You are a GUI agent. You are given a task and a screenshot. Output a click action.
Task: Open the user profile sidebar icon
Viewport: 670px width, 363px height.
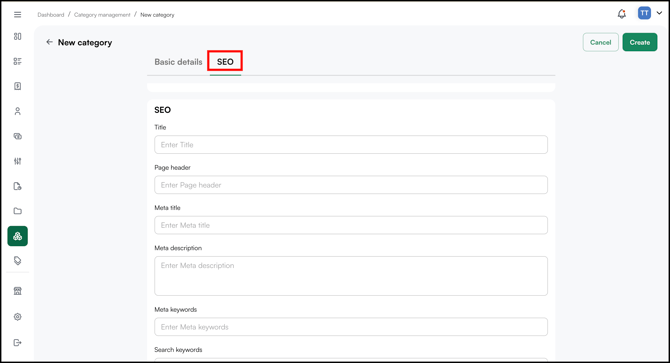[x=18, y=111]
